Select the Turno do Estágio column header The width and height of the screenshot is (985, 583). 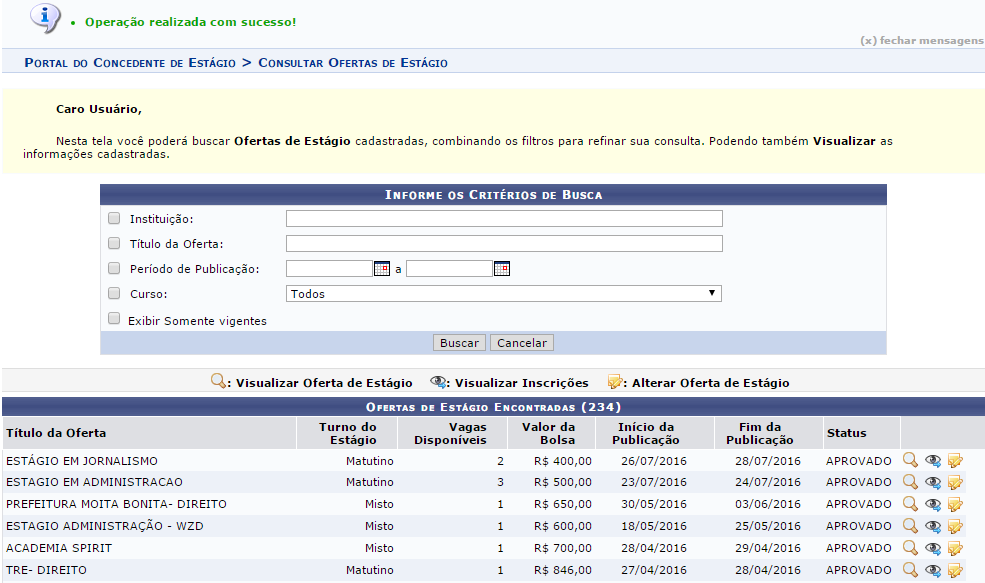click(x=347, y=433)
